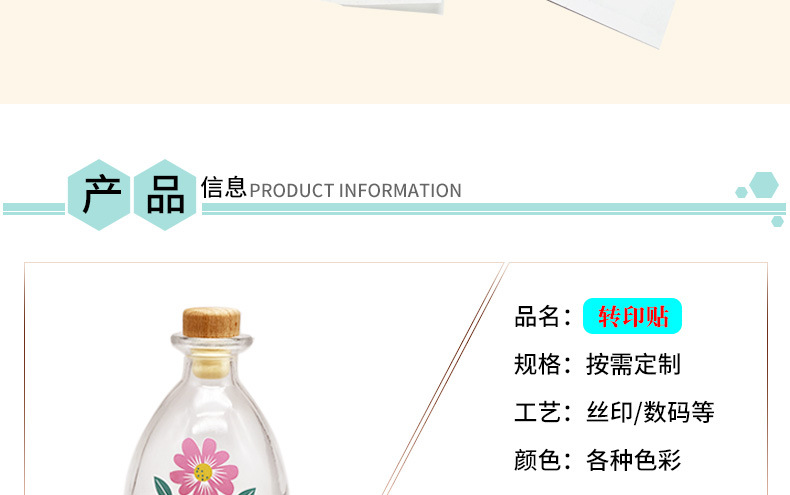Click the tiny hexagon below the header line
This screenshot has height=495, width=790.
[777, 221]
